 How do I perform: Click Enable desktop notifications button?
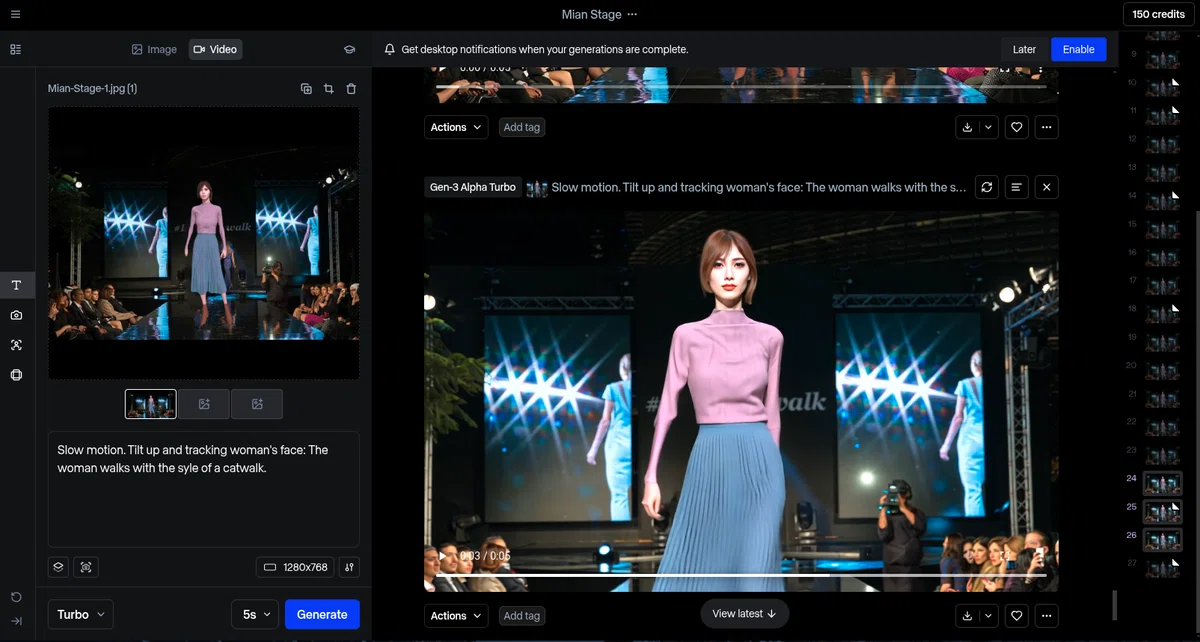pyautogui.click(x=1078, y=49)
